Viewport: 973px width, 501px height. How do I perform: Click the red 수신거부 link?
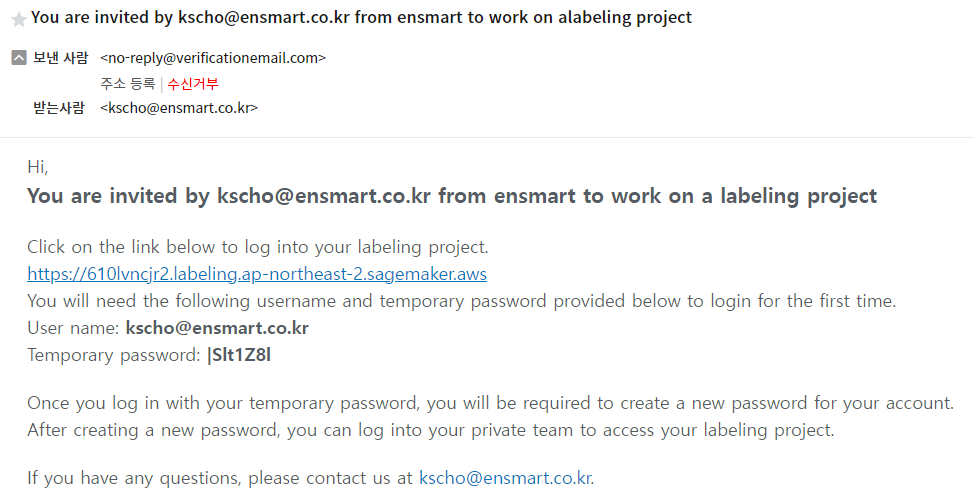(x=193, y=83)
